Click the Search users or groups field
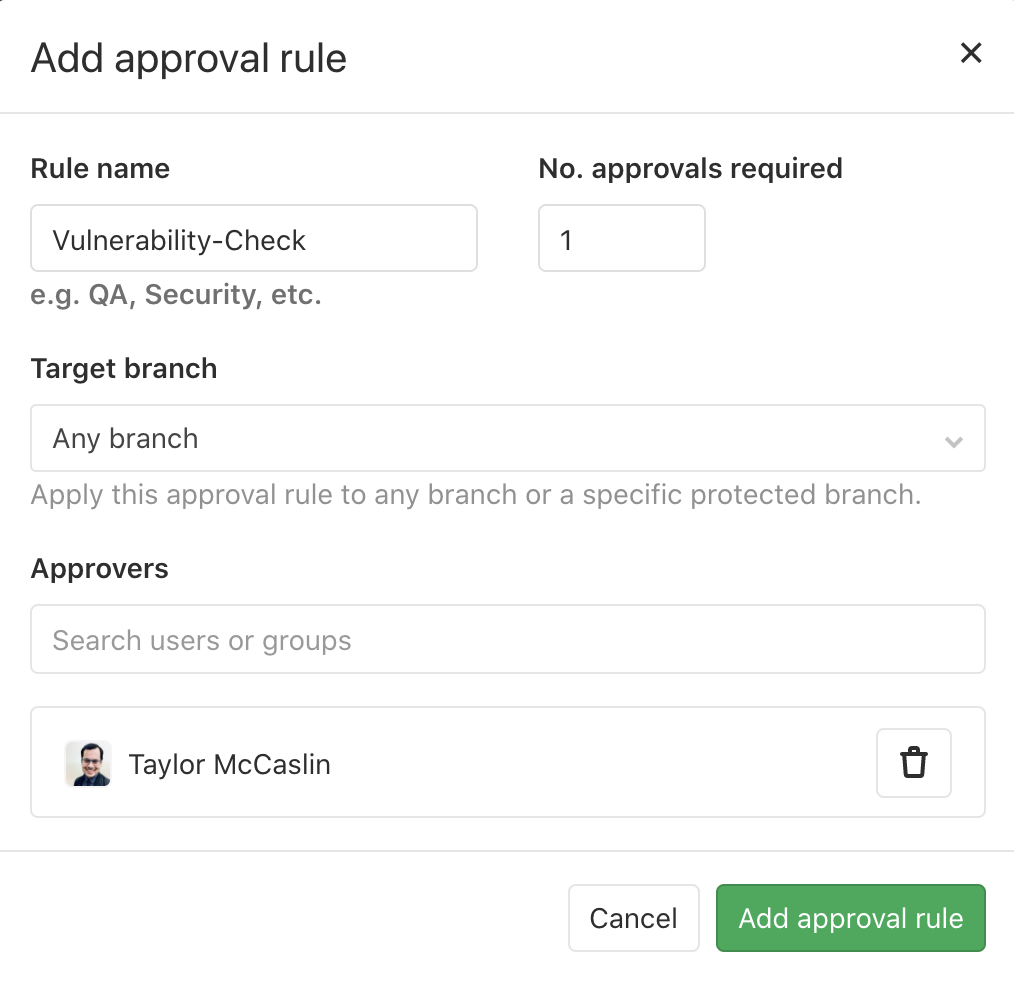Screen dimensions: 1014x982 [x=507, y=639]
